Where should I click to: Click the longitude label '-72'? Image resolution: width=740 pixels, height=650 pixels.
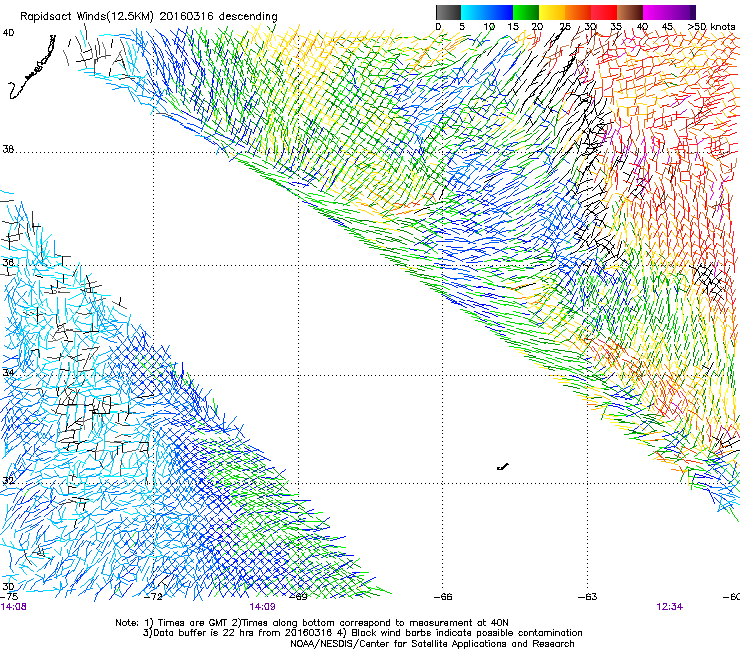tap(153, 597)
